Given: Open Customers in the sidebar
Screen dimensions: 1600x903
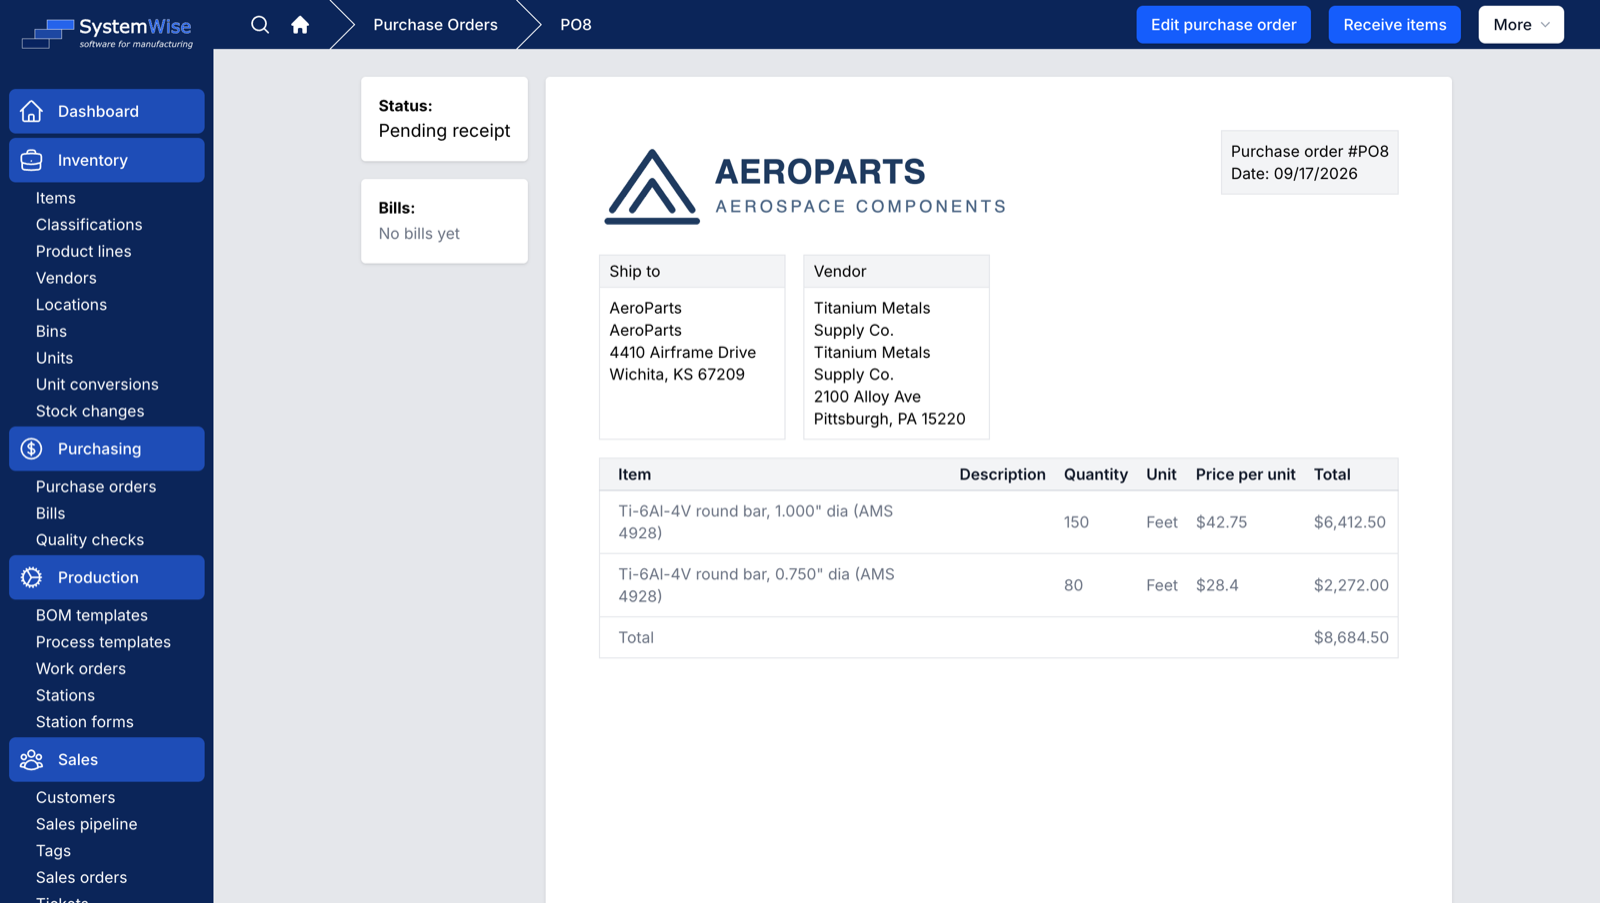Looking at the screenshot, I should (x=75, y=798).
